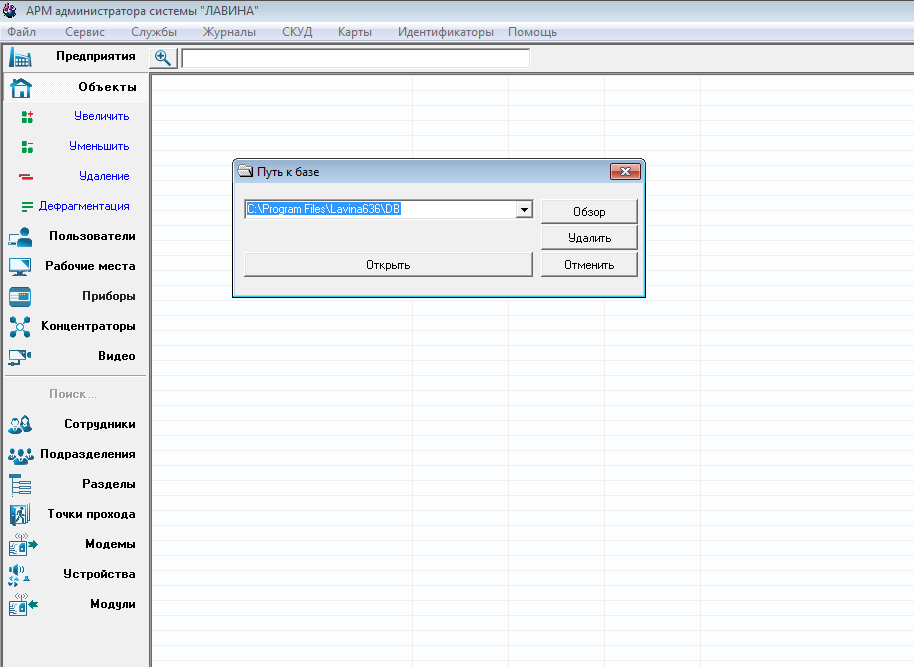The width and height of the screenshot is (914, 667).
Task: Click the Точки прохода door icon
Action: [20, 515]
